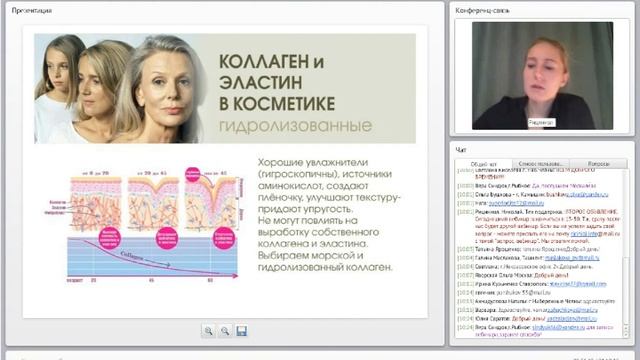Click the chat scrollbar thumb

(626, 291)
